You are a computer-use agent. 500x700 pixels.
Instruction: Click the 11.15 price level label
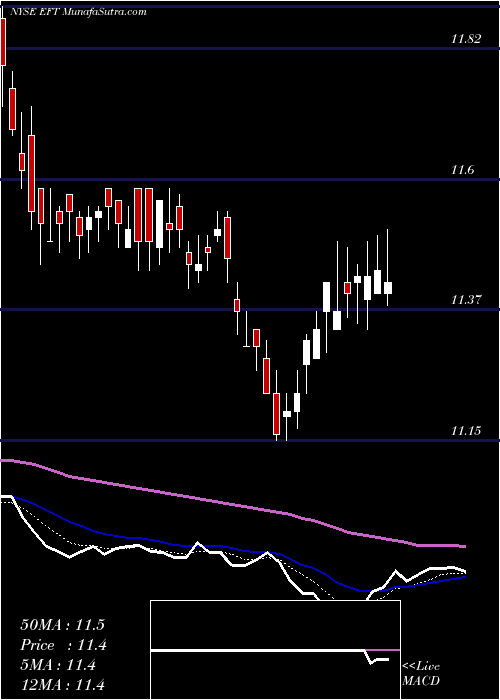click(x=466, y=431)
